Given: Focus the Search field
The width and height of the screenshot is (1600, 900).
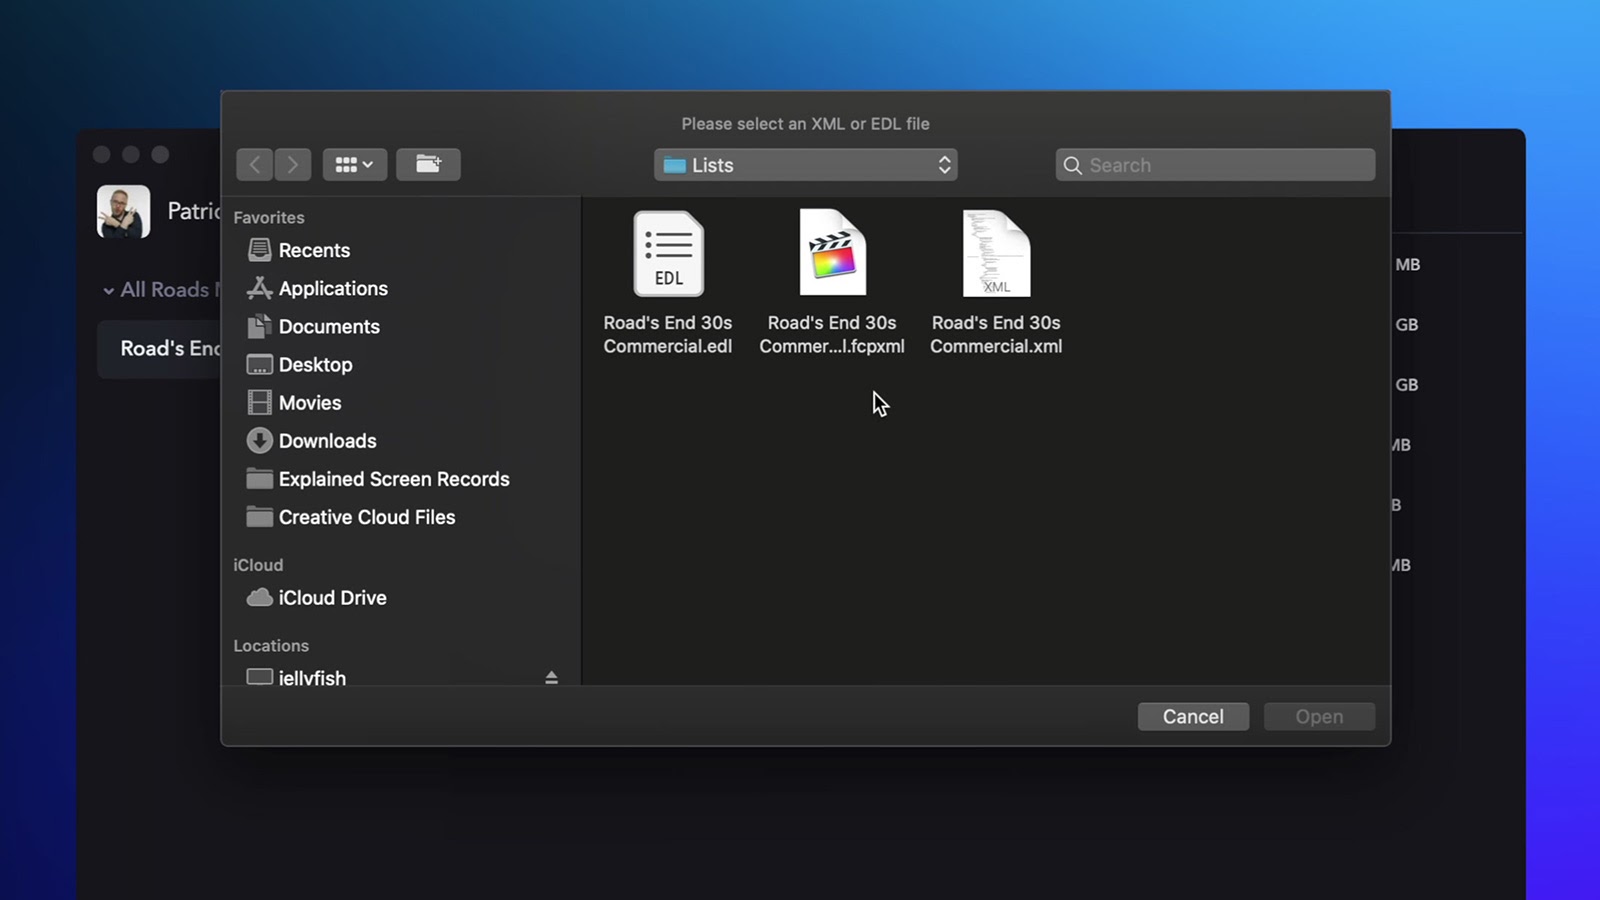Looking at the screenshot, I should [x=1215, y=165].
